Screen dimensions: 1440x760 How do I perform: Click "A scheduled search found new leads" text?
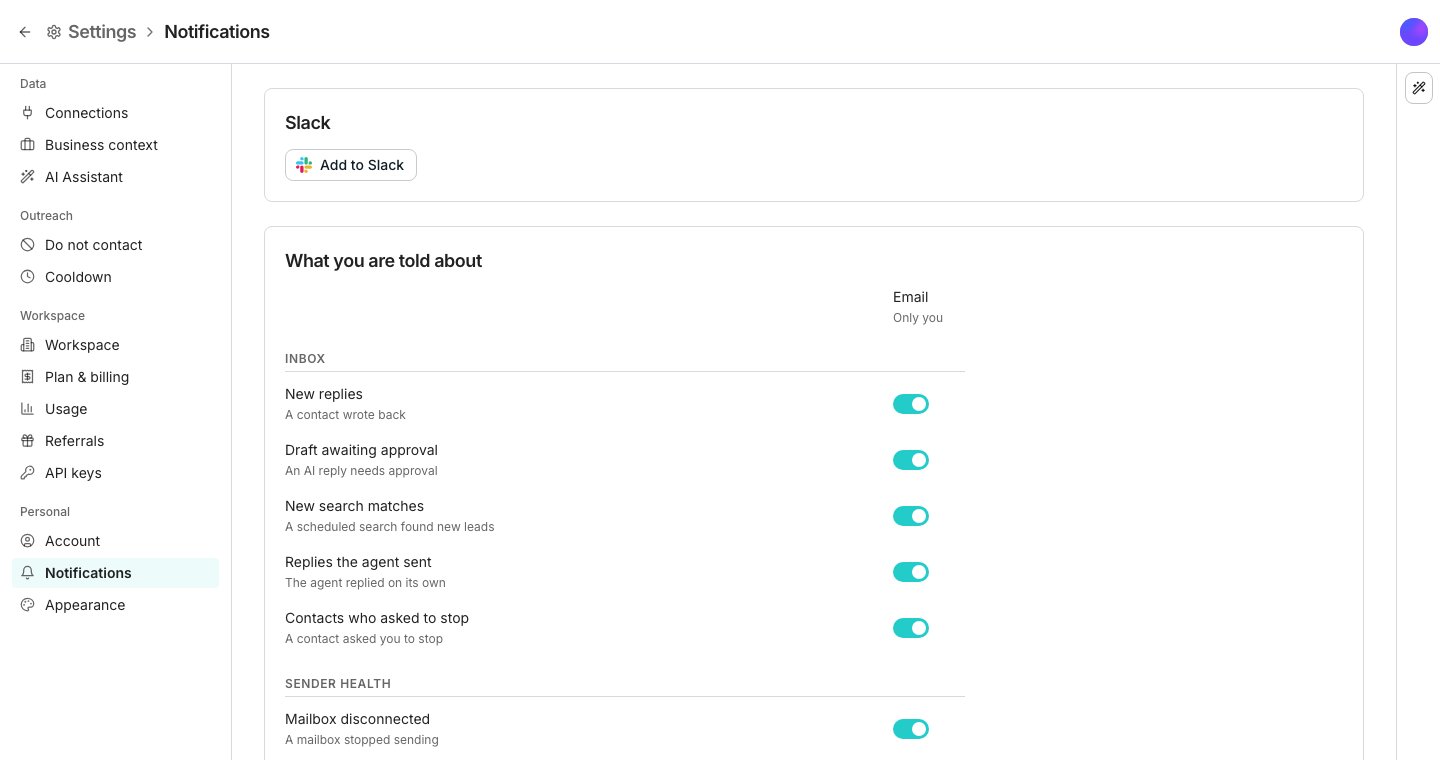pyautogui.click(x=390, y=527)
